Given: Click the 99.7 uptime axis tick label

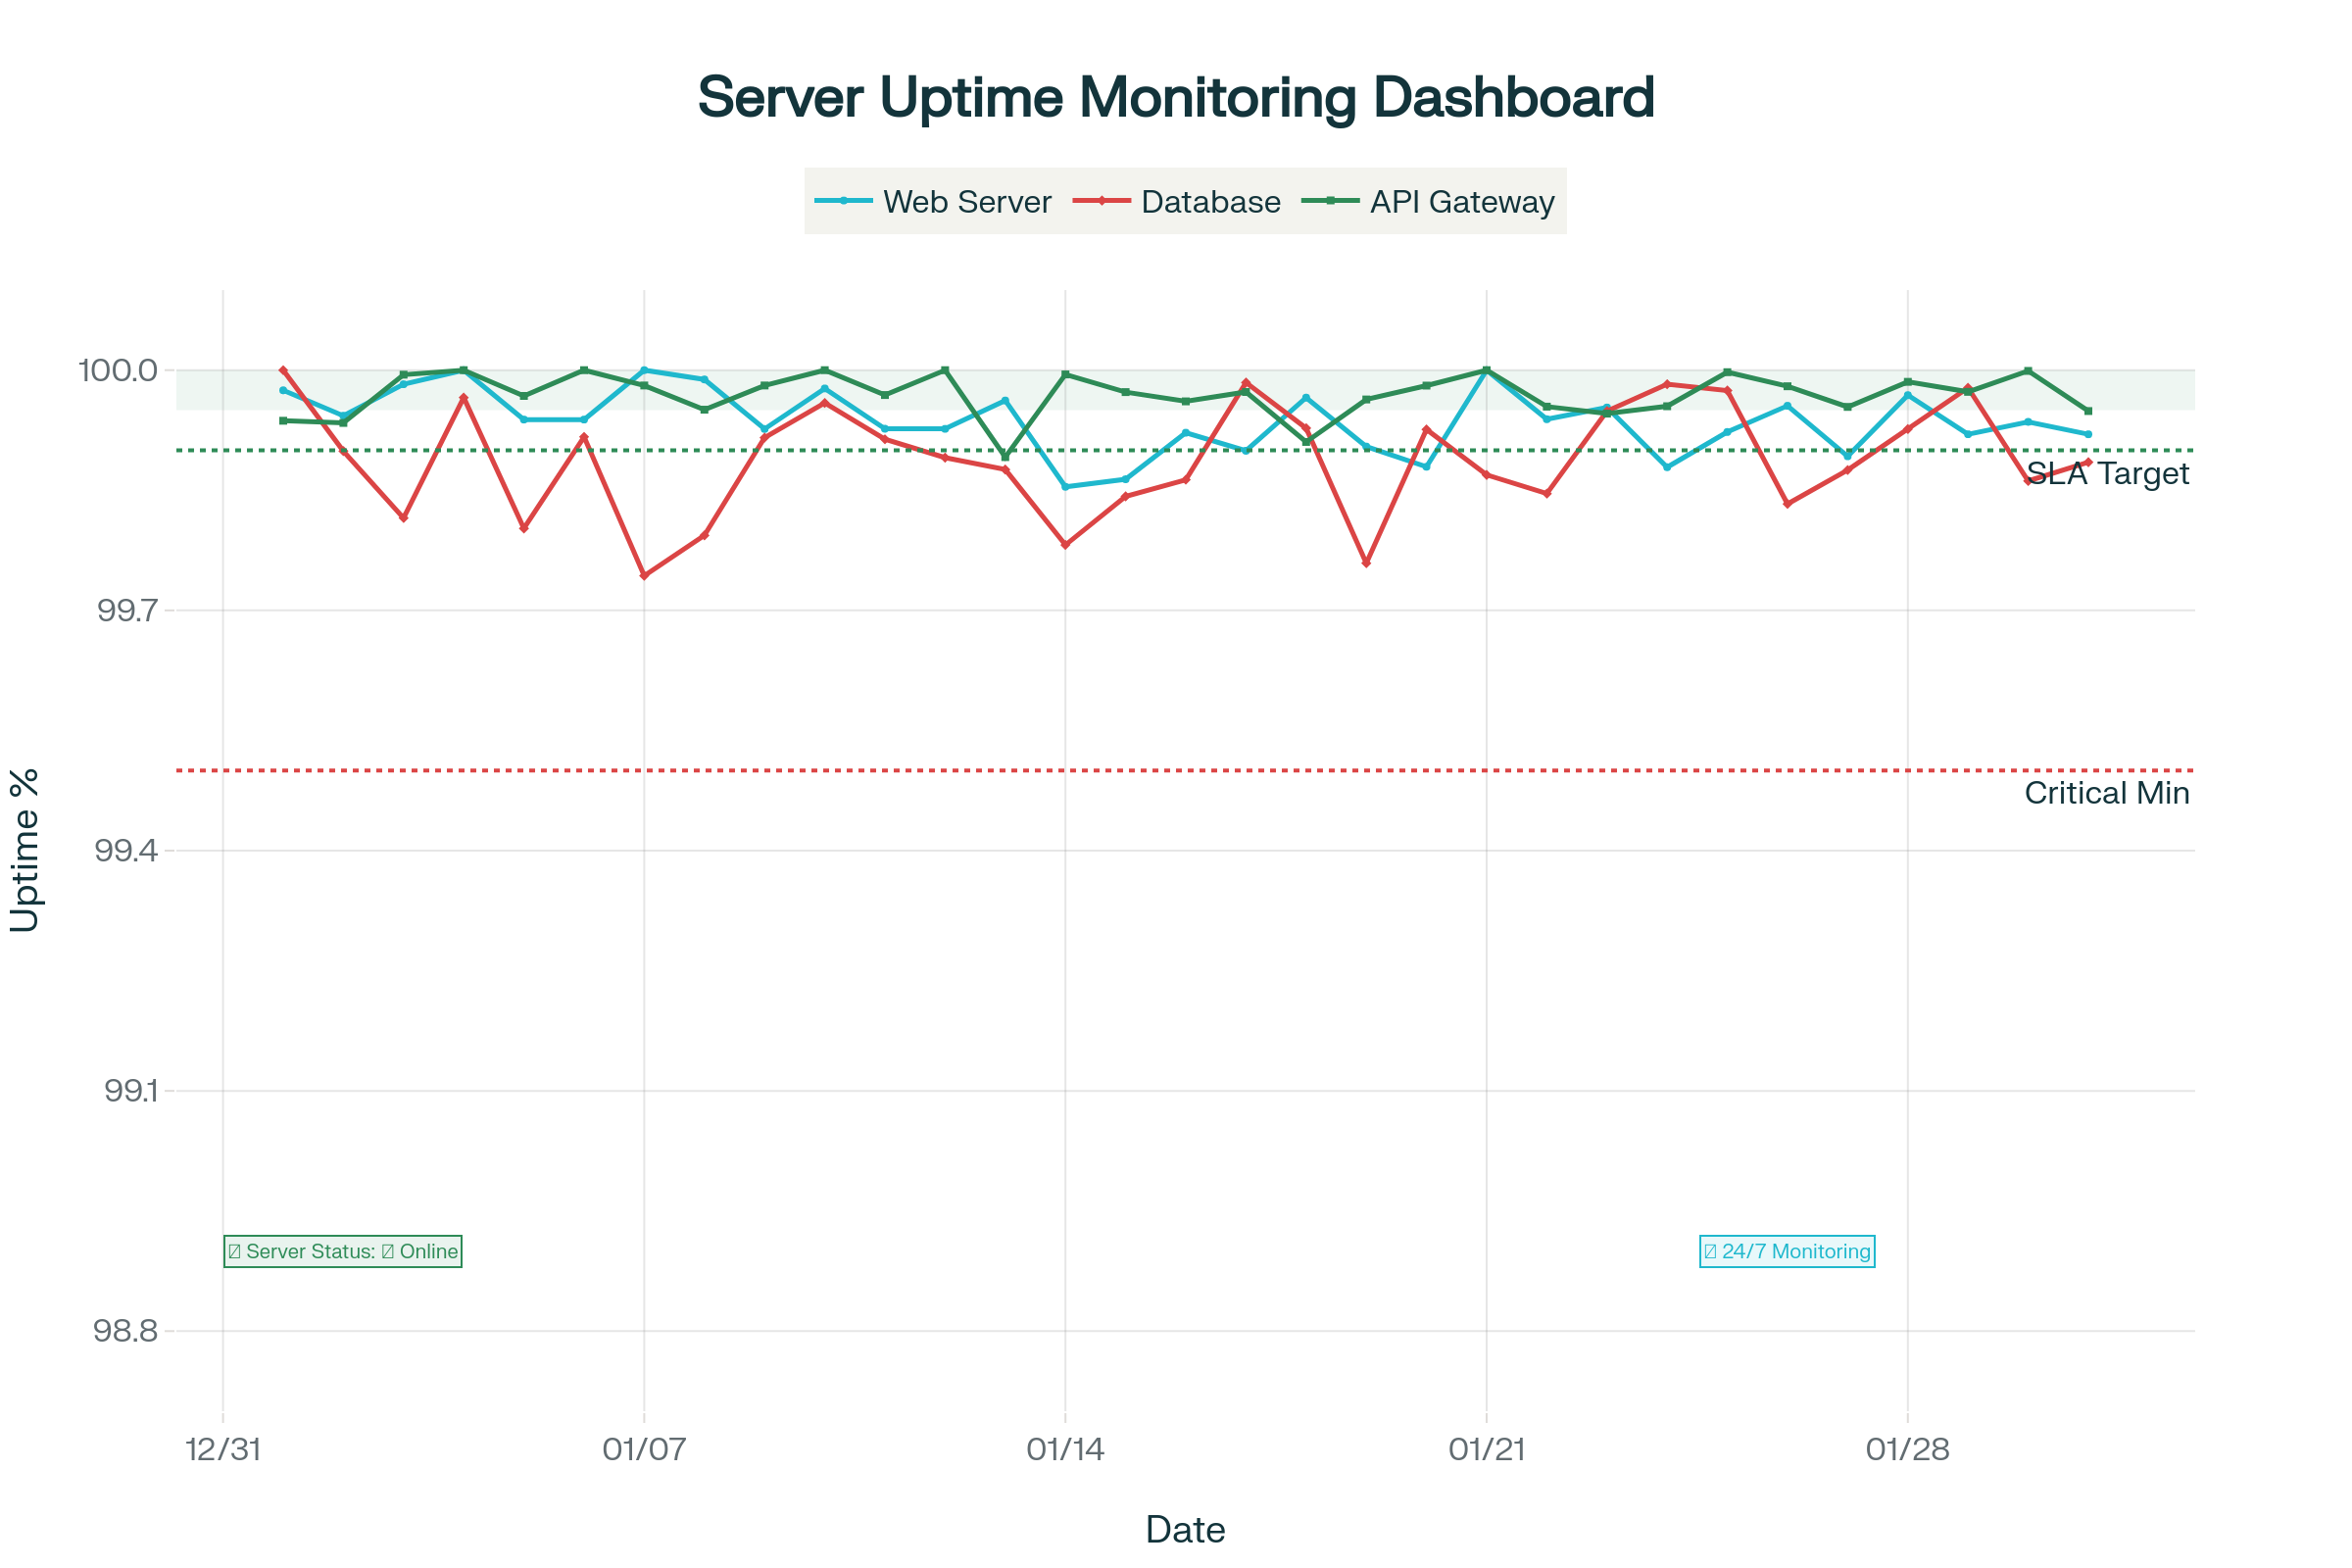Looking at the screenshot, I should coord(128,610).
